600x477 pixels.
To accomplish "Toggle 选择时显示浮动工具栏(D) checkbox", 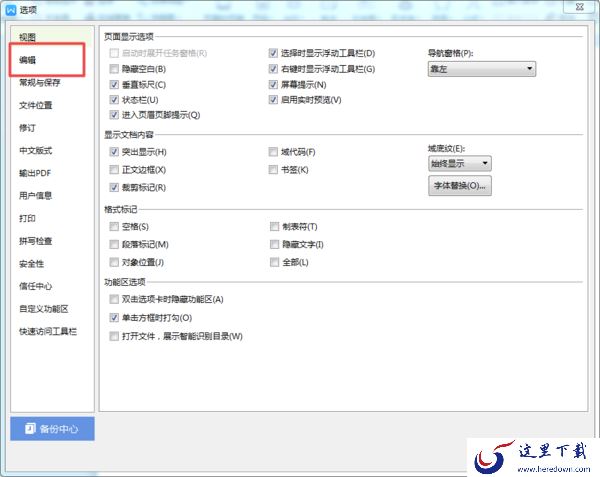I will pyautogui.click(x=273, y=53).
